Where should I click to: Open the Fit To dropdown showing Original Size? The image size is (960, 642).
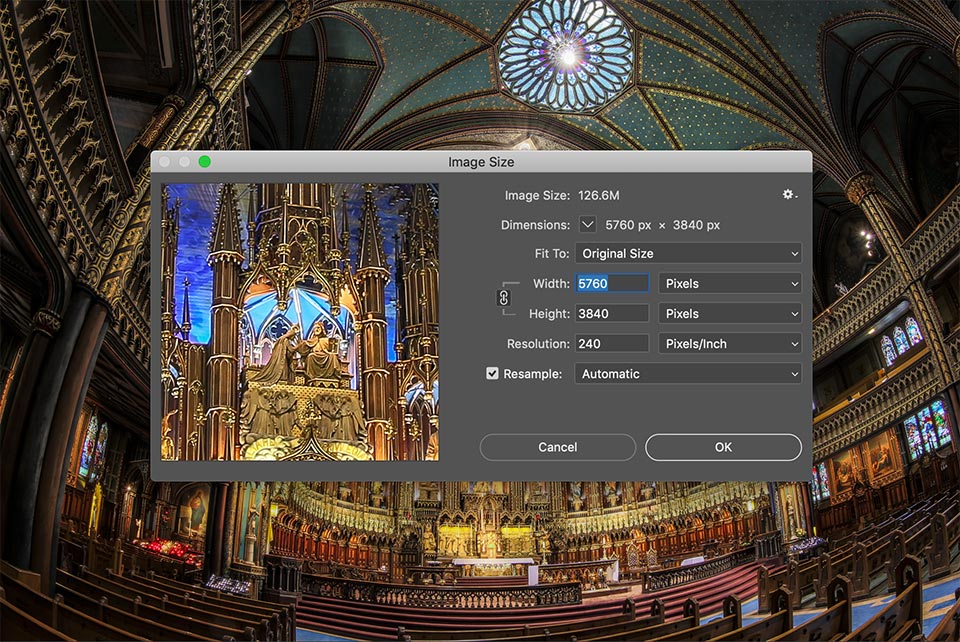tap(689, 253)
